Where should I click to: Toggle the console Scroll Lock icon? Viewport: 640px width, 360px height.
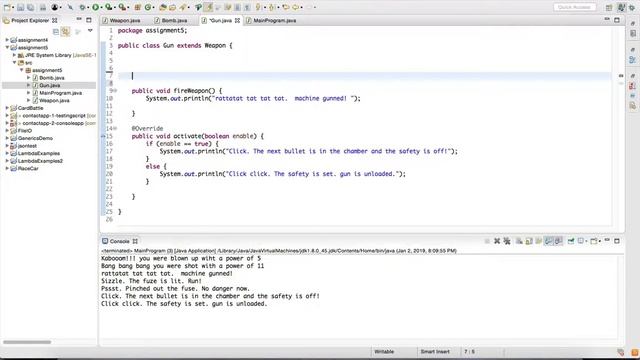pos(529,241)
